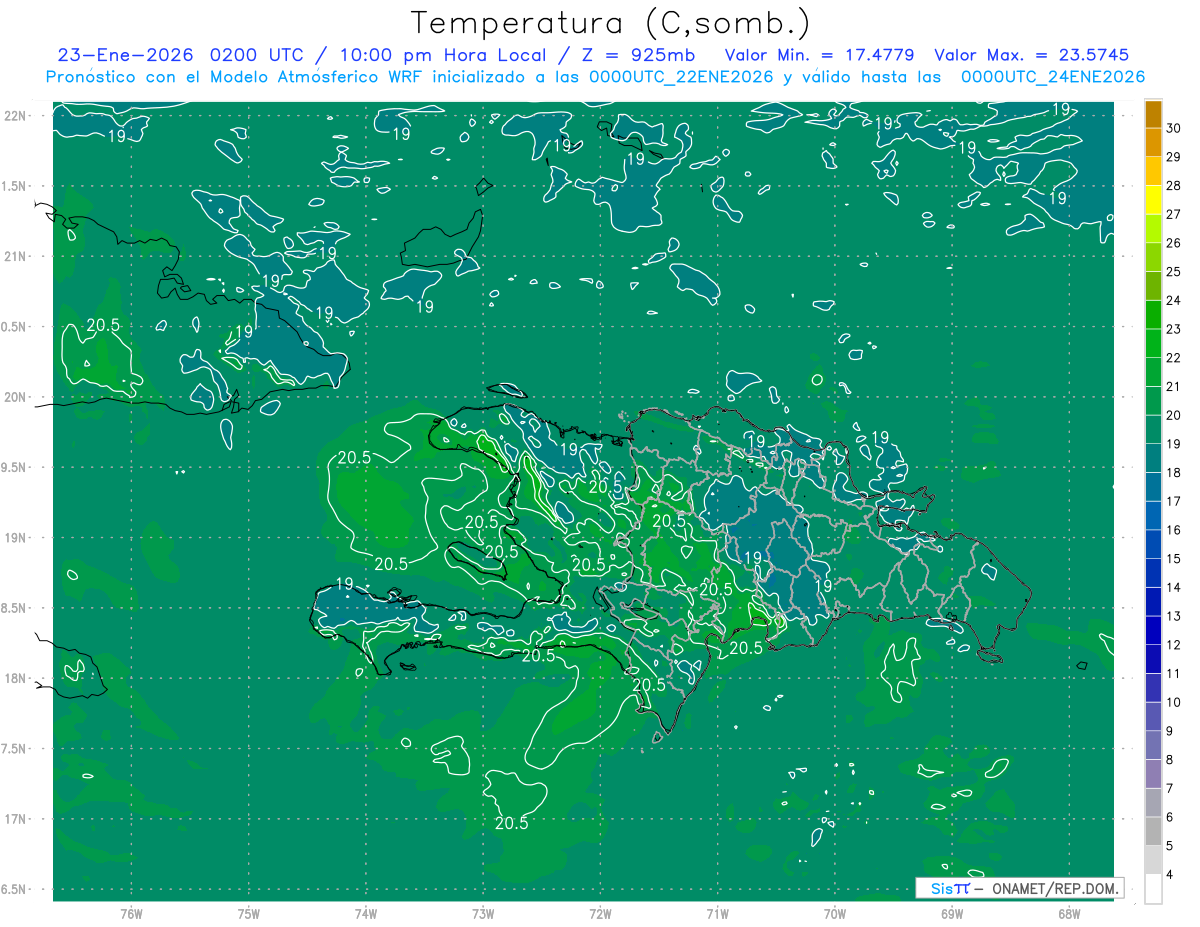Pick the orange swatch between 29 and 30

coord(1153,142)
